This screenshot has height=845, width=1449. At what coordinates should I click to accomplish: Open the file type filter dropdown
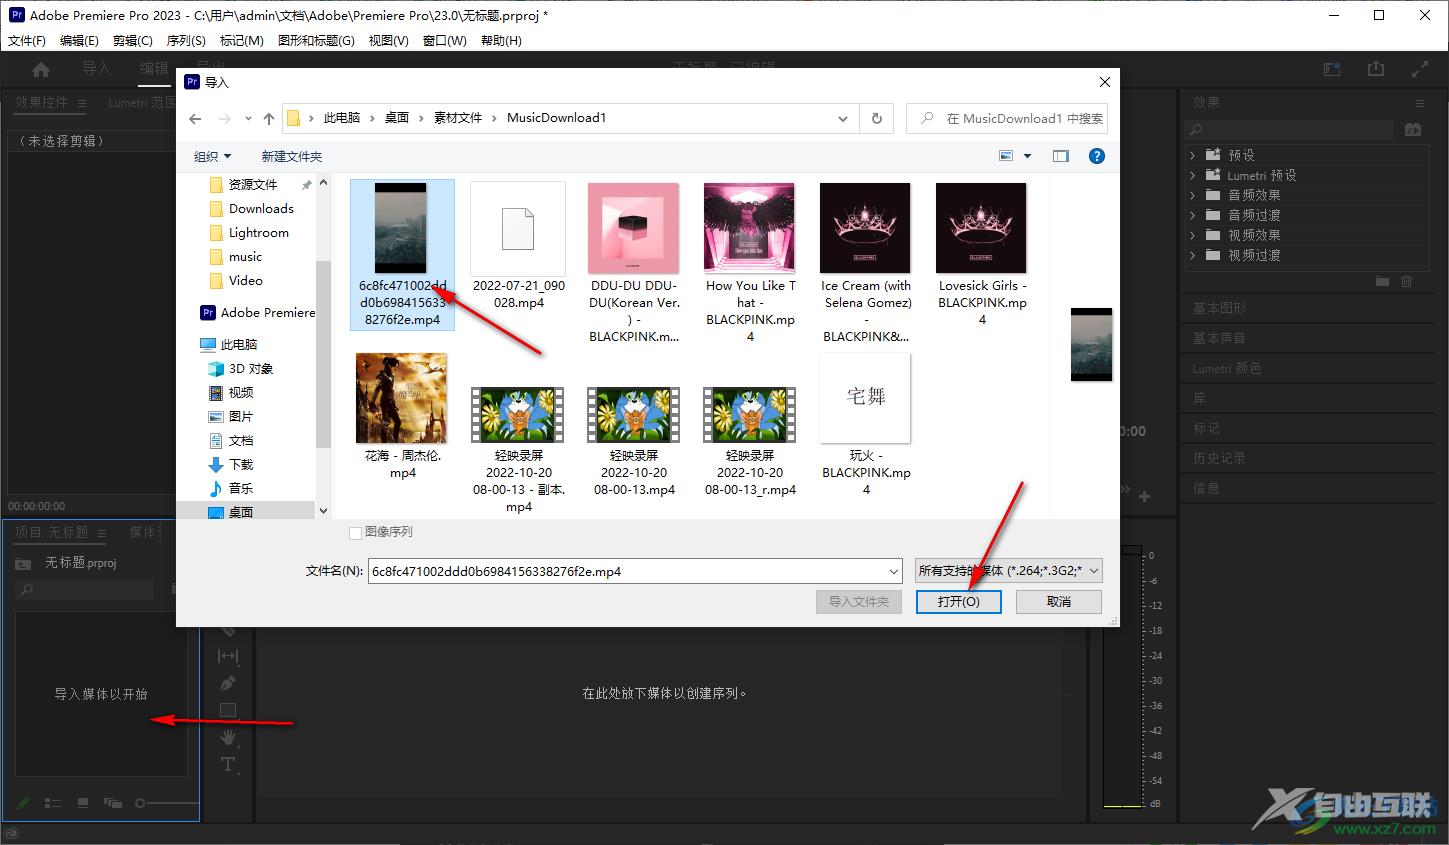coord(1009,571)
